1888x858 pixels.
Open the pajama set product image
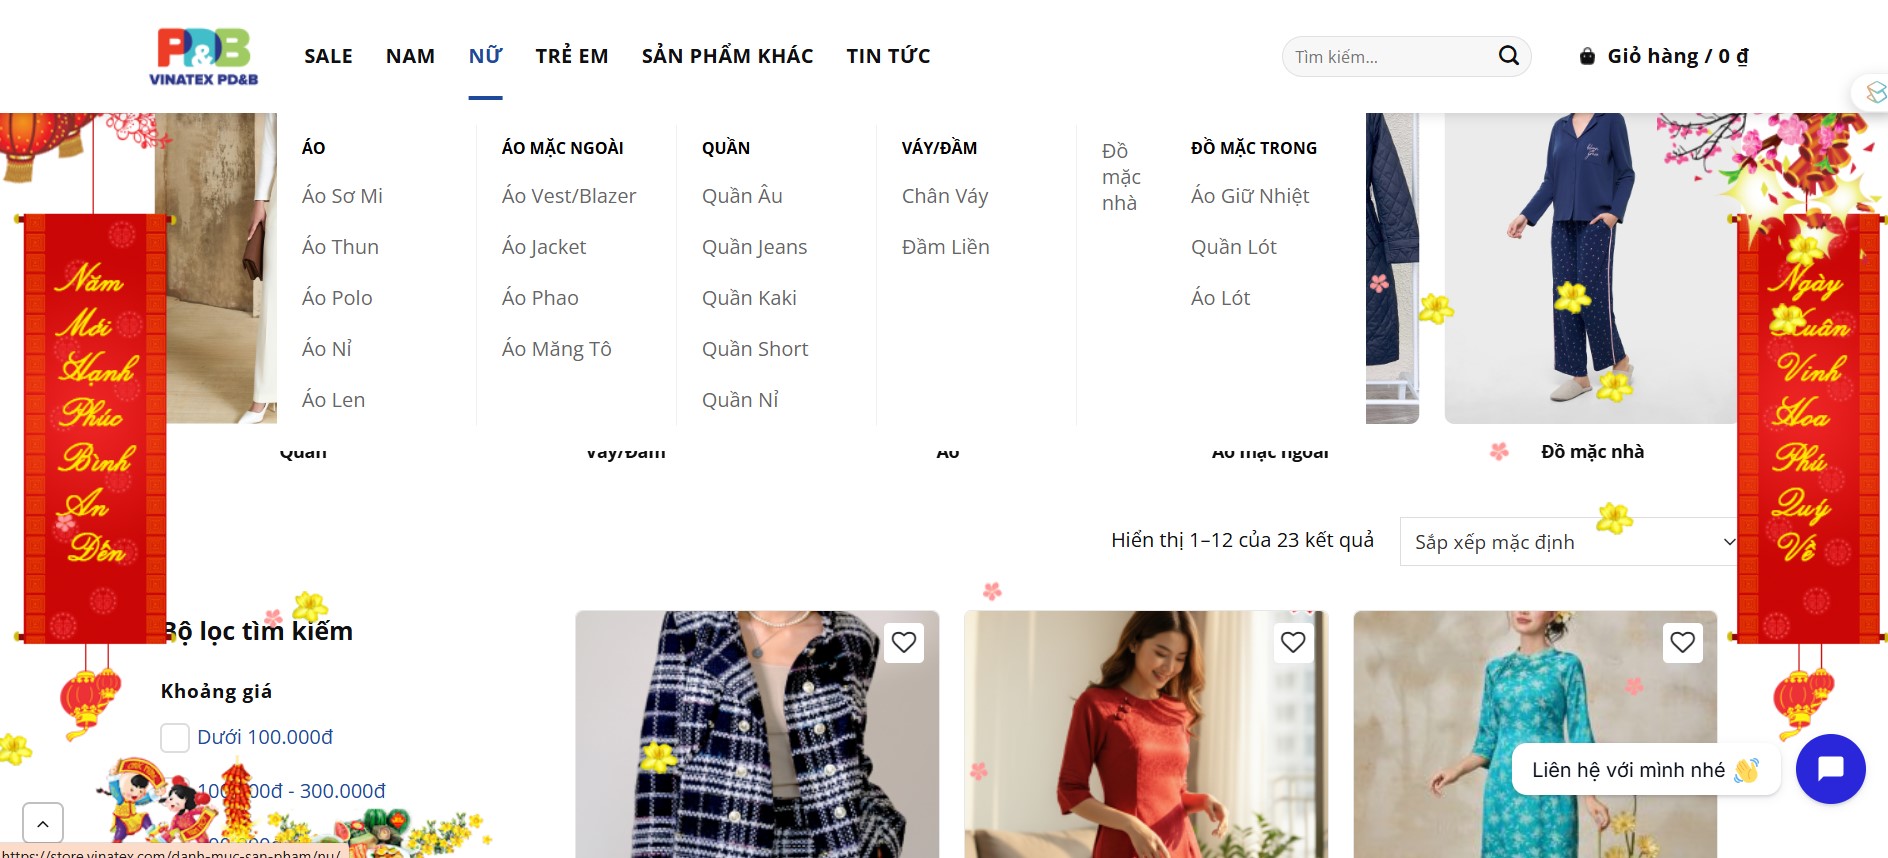click(1590, 268)
